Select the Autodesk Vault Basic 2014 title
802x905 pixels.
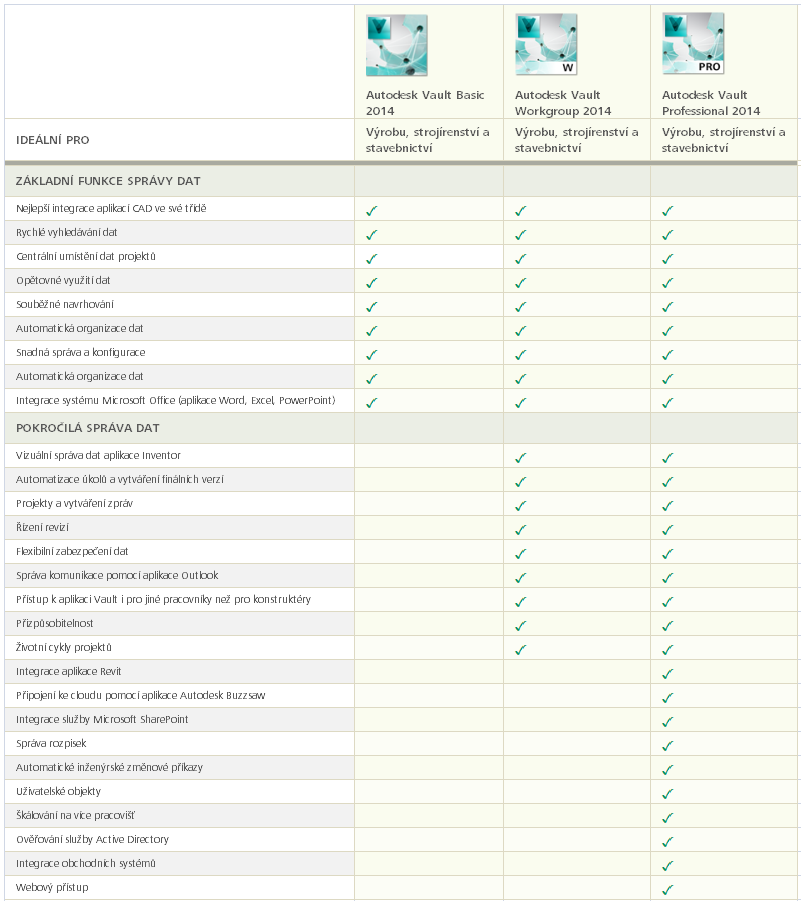425,103
